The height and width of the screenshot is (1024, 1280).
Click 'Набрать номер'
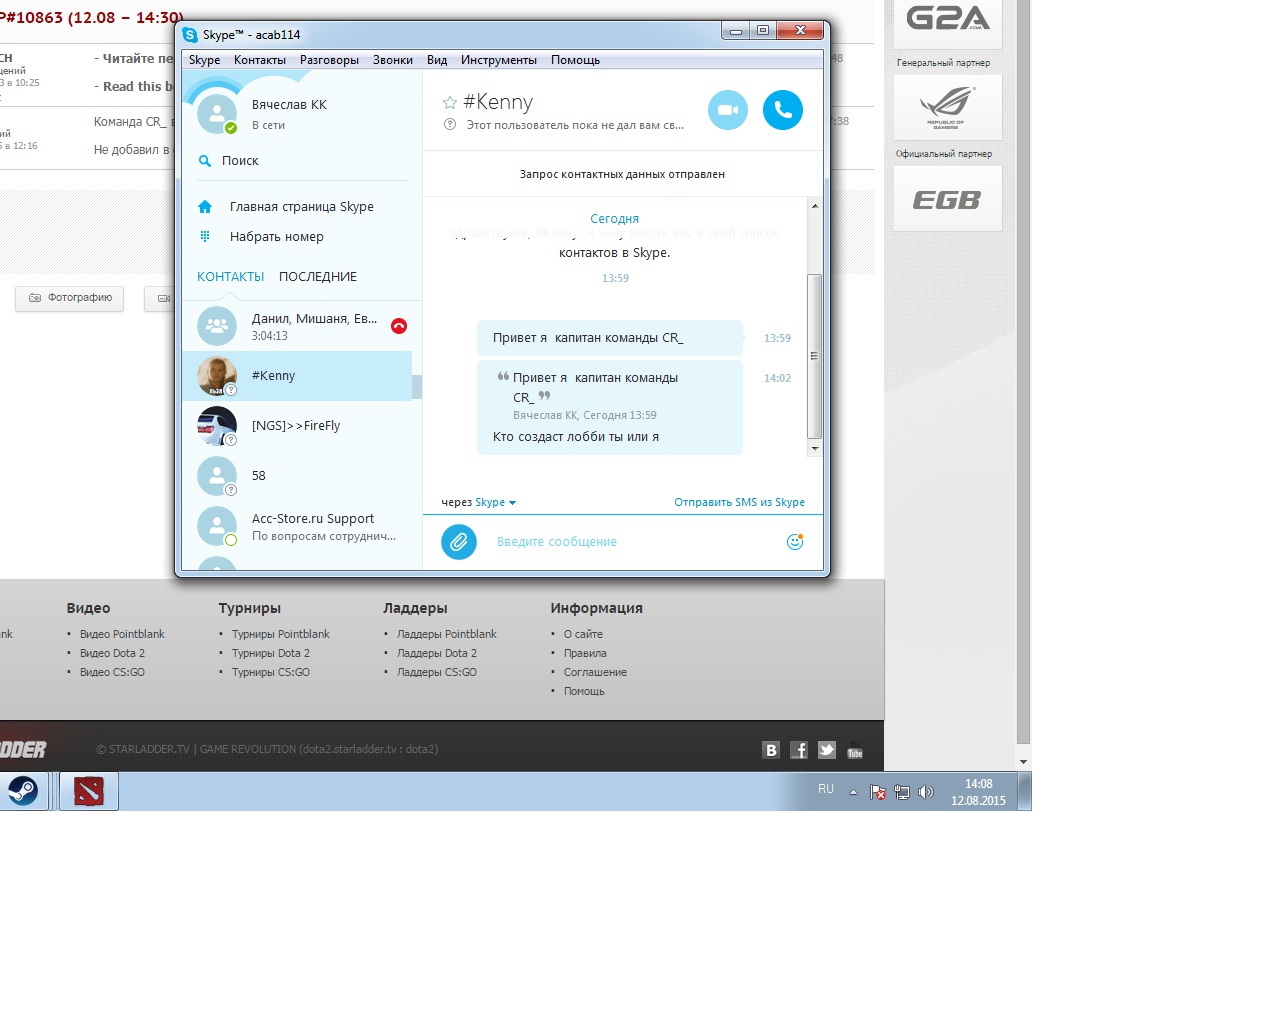277,237
